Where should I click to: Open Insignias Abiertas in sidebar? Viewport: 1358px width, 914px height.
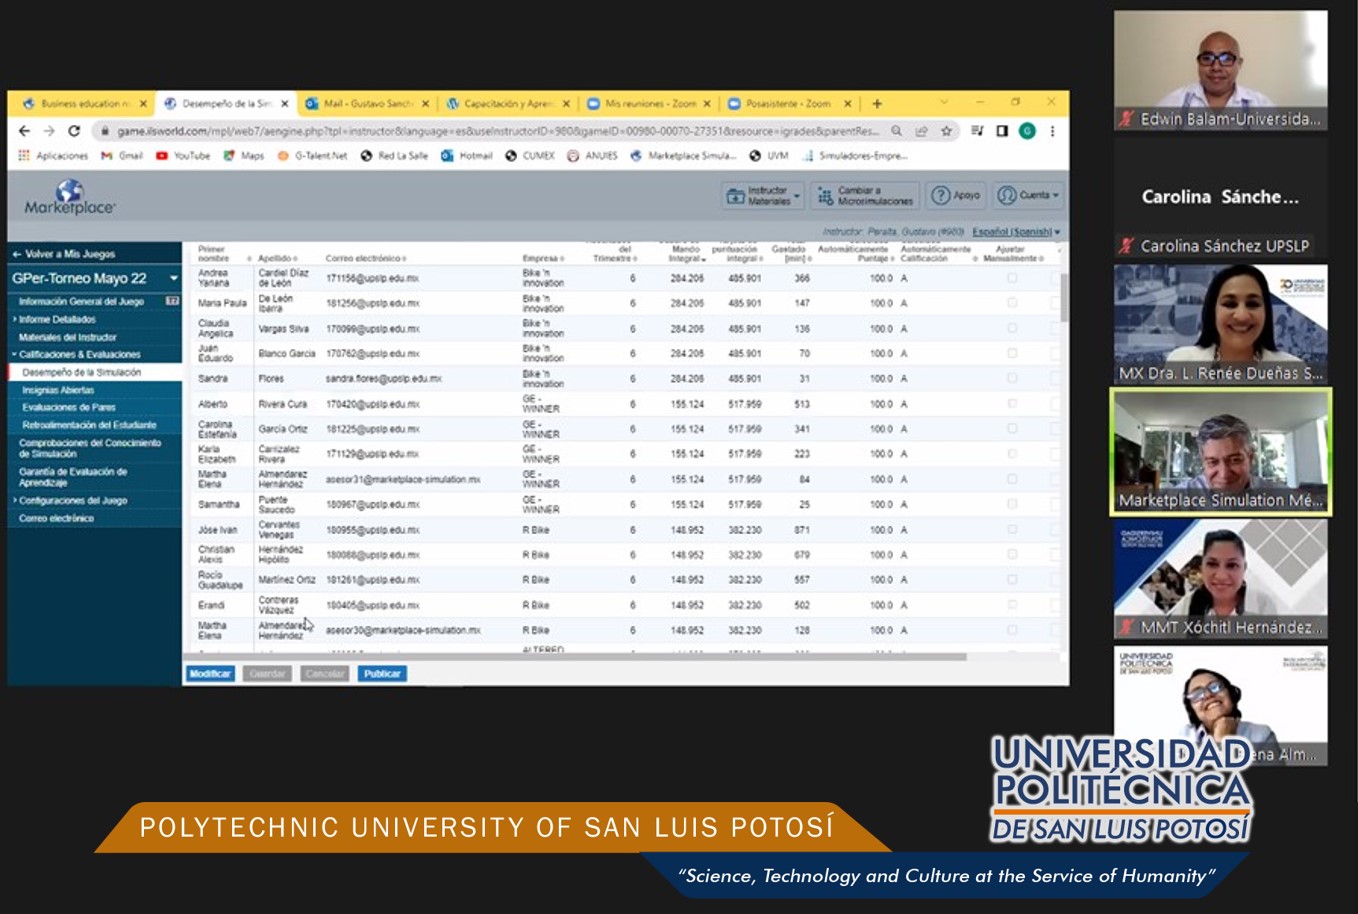58,390
